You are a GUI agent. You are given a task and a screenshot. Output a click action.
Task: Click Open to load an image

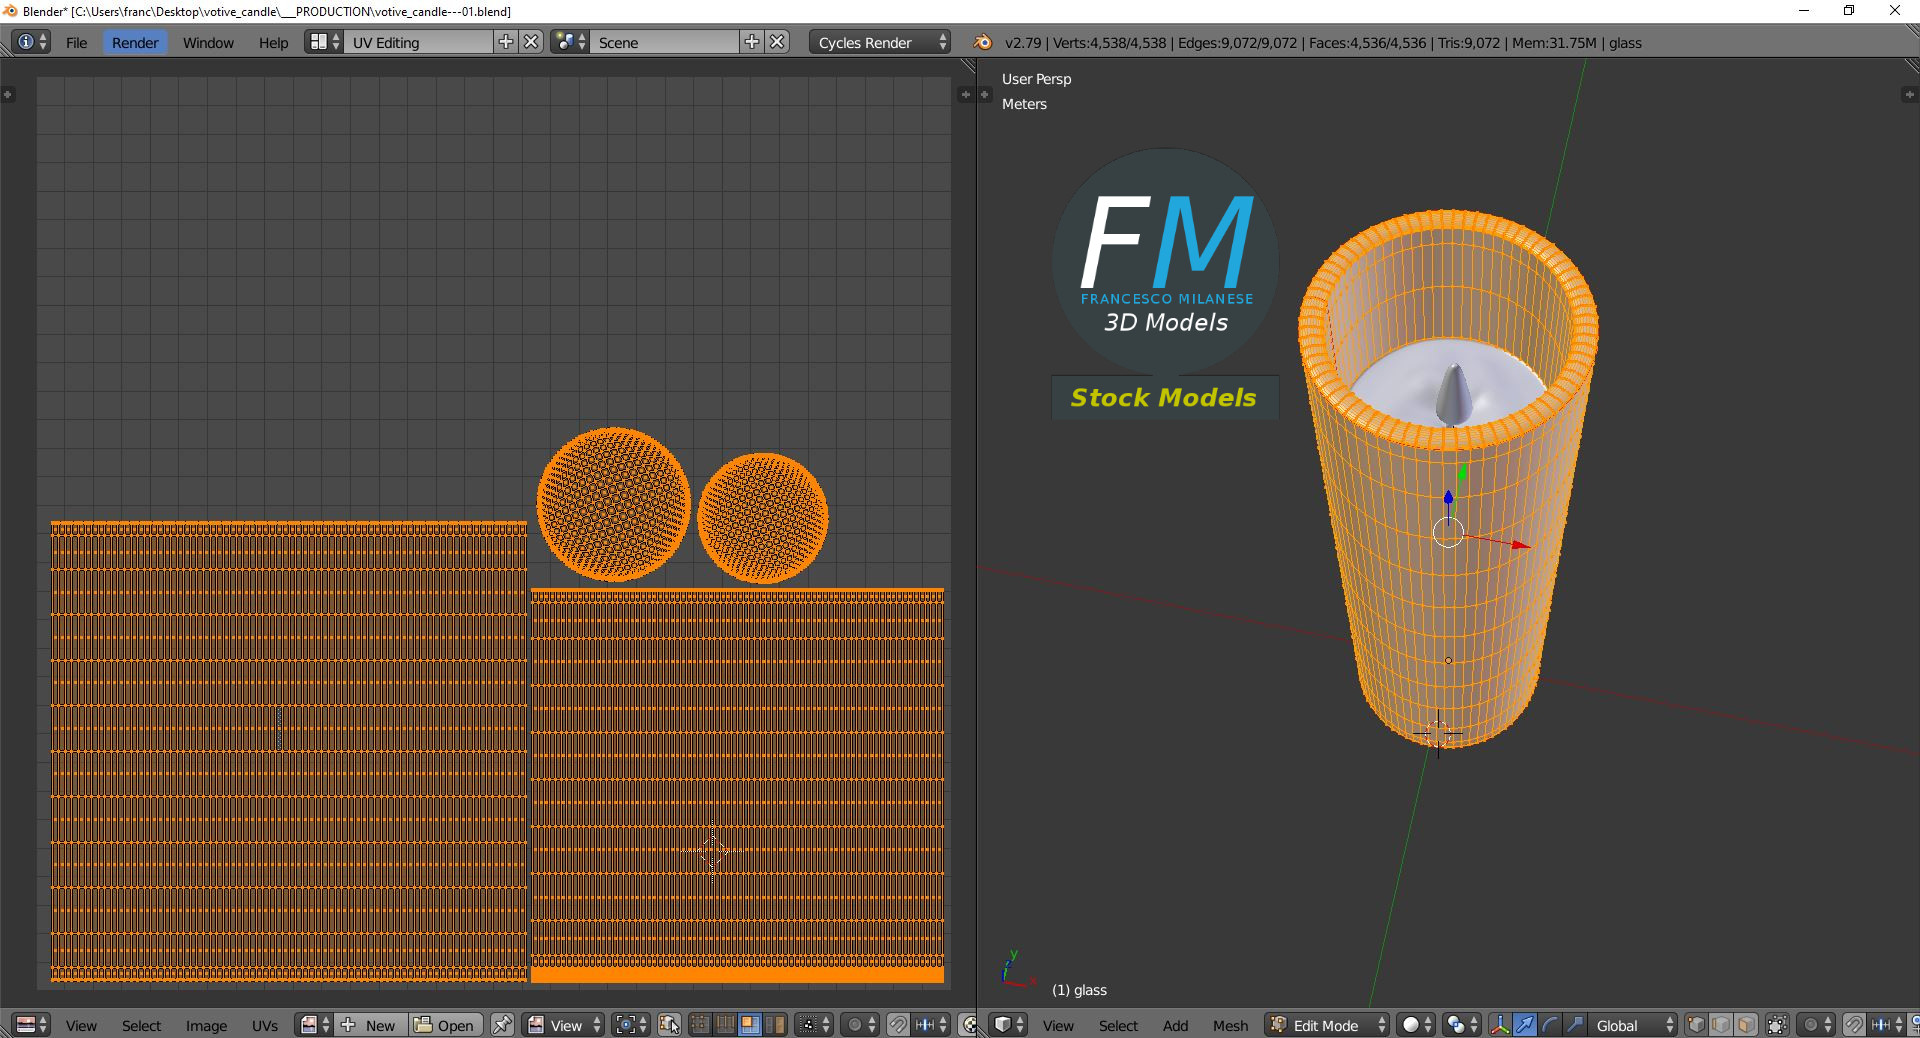pos(446,1025)
